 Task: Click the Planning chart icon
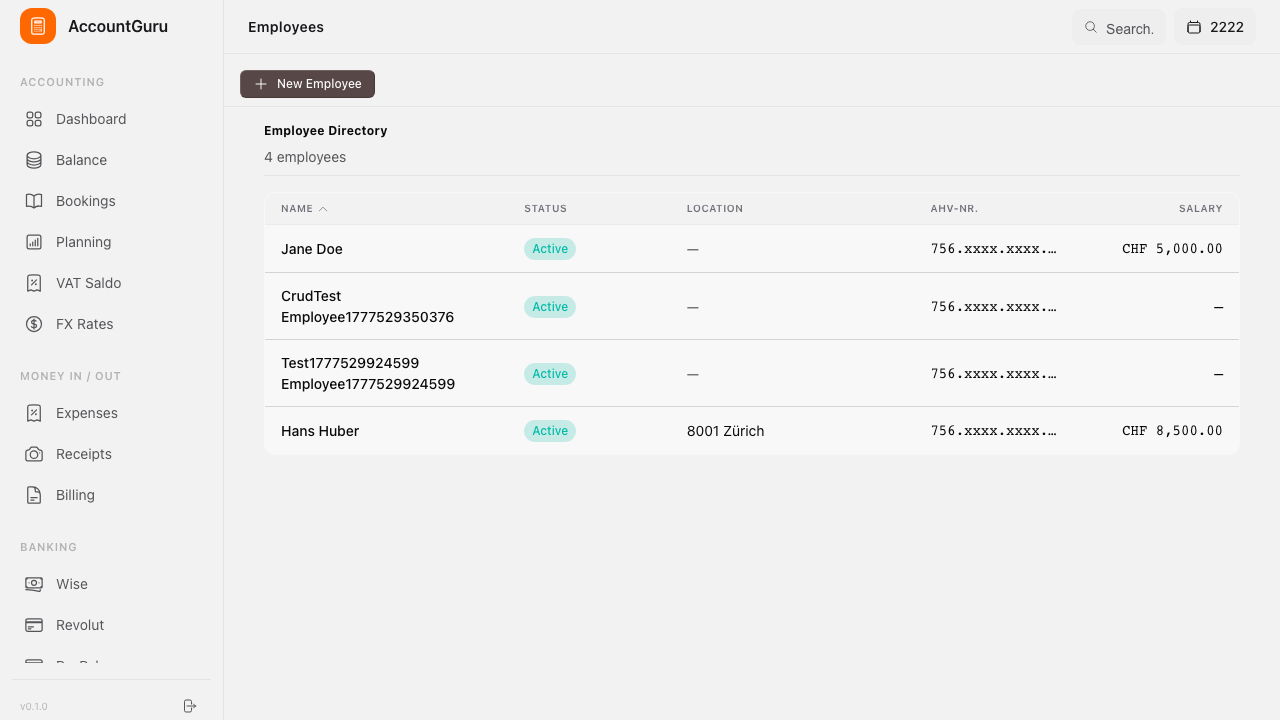coord(34,242)
